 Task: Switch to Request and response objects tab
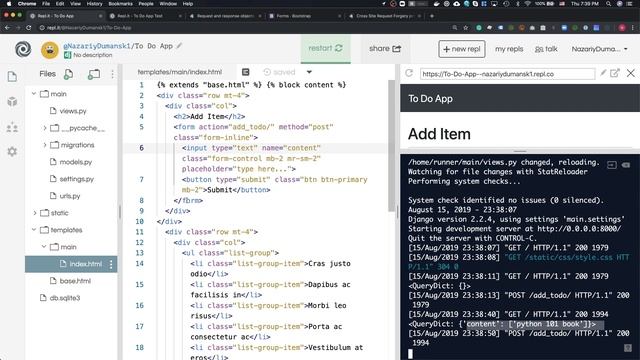[x=224, y=16]
